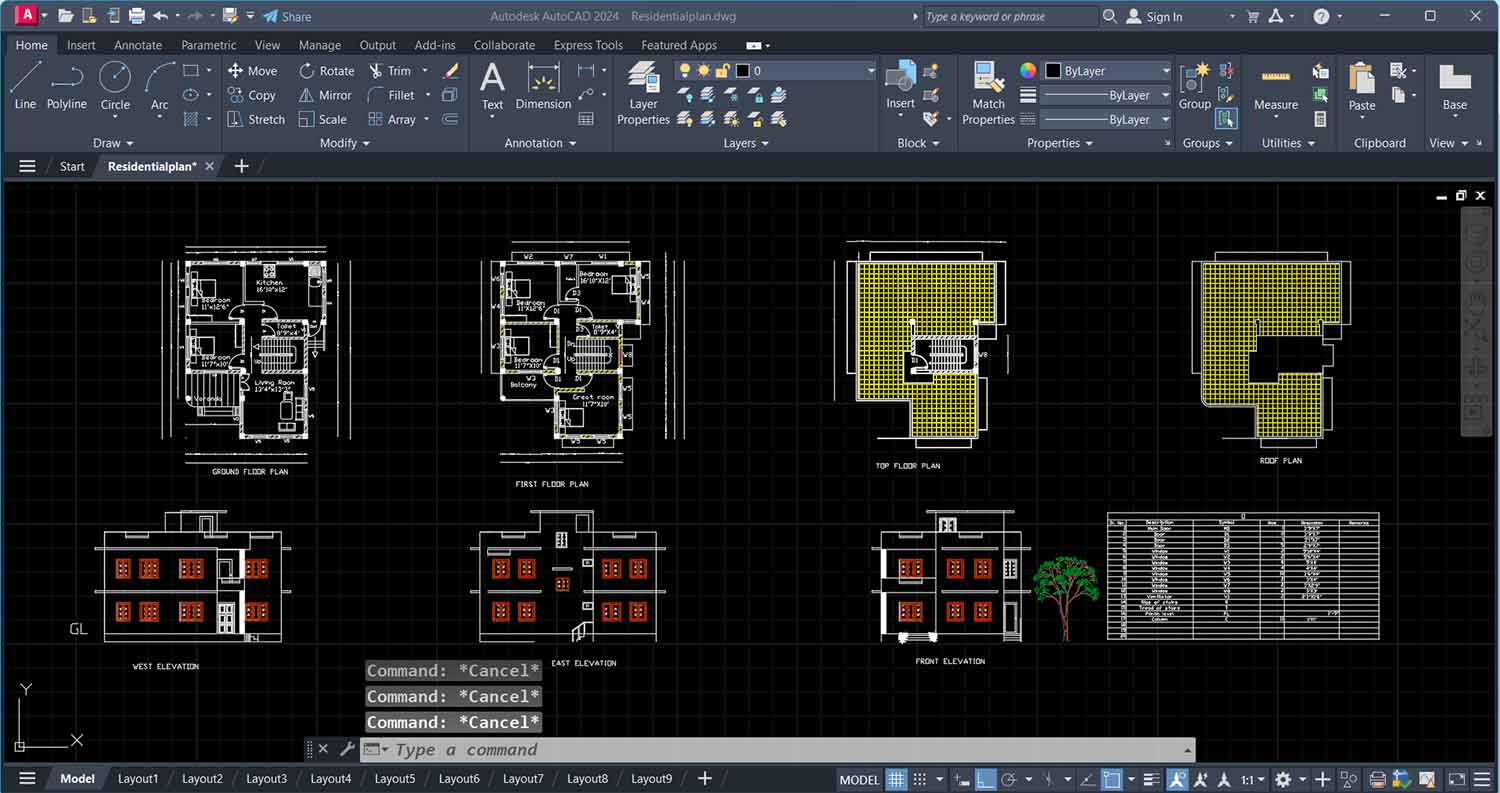Open the Layer Properties manager
Screen dimensions: 1500x793
pos(643,95)
